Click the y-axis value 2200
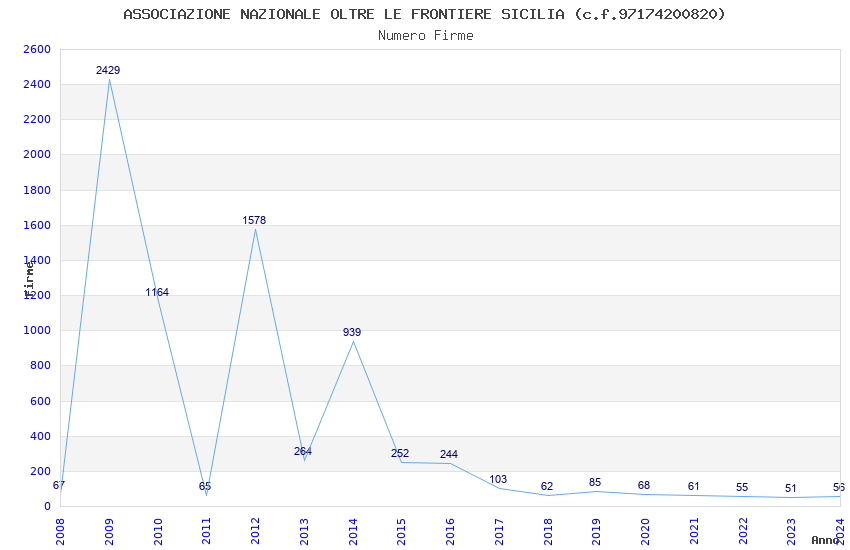The height and width of the screenshot is (550, 850). (37, 119)
